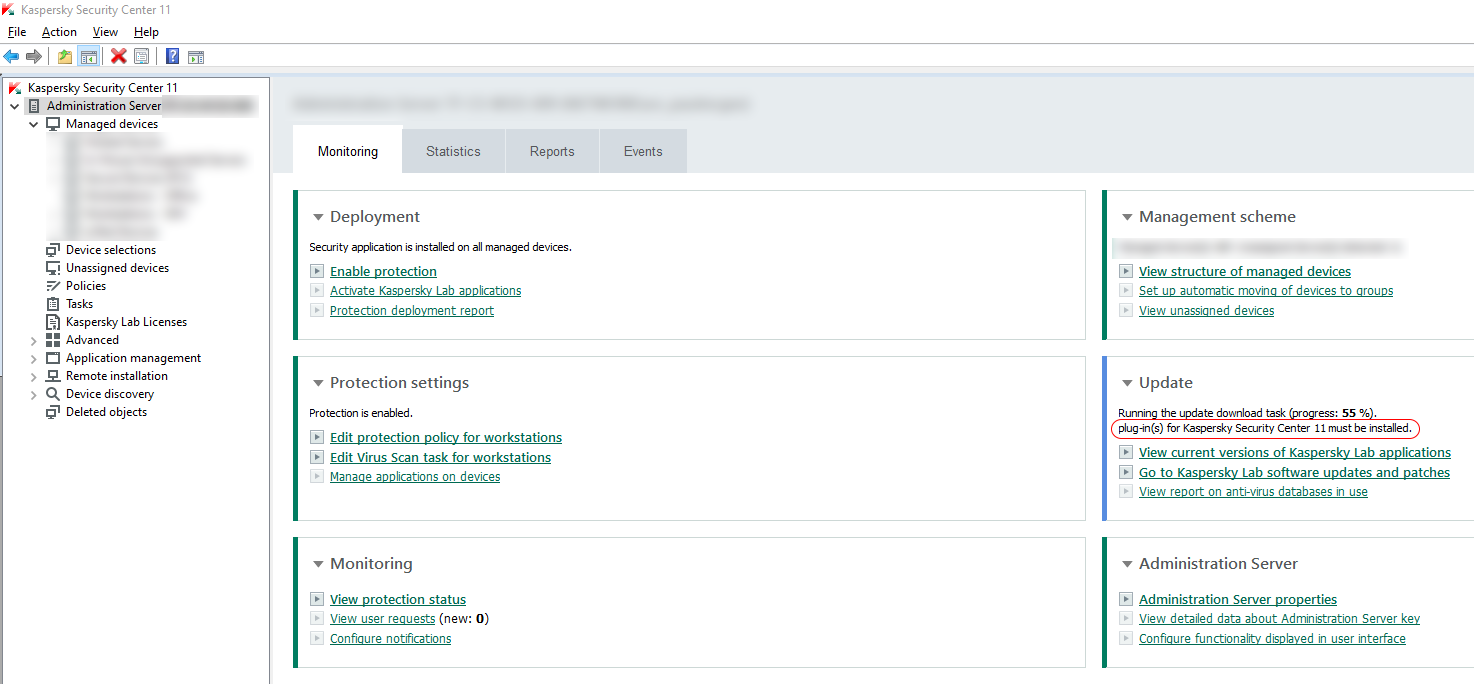1474x684 pixels.
Task: Open Properties from the toolbar icon
Action: (142, 56)
